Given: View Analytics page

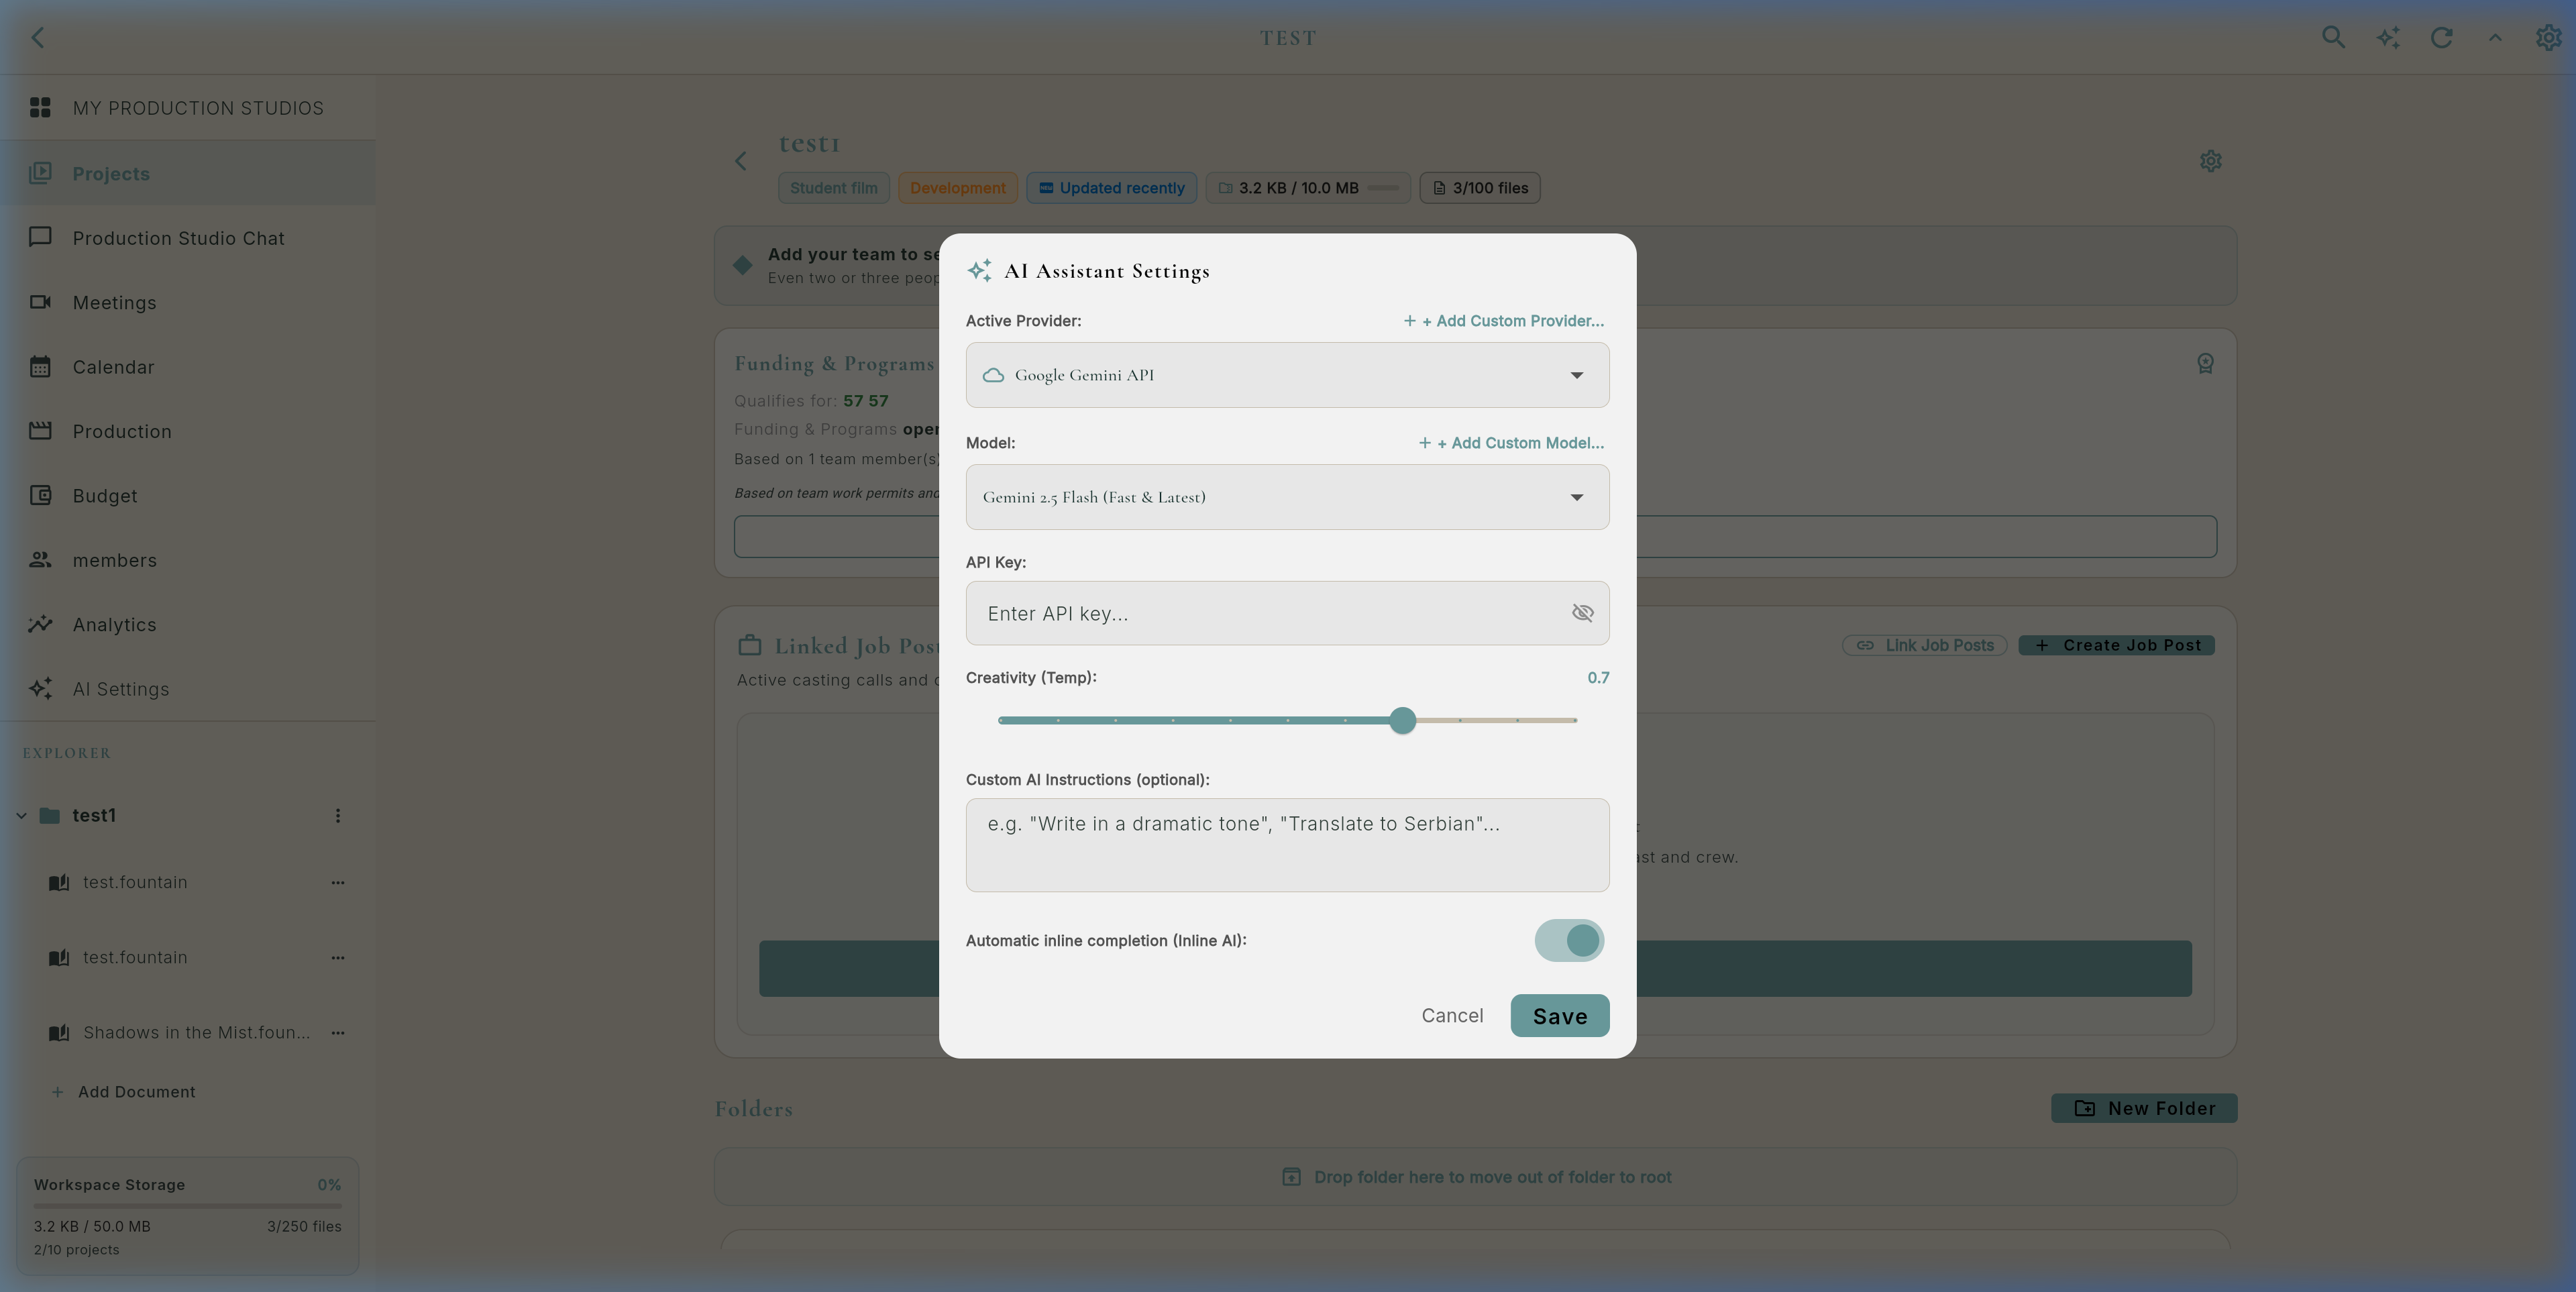Looking at the screenshot, I should click(x=188, y=625).
